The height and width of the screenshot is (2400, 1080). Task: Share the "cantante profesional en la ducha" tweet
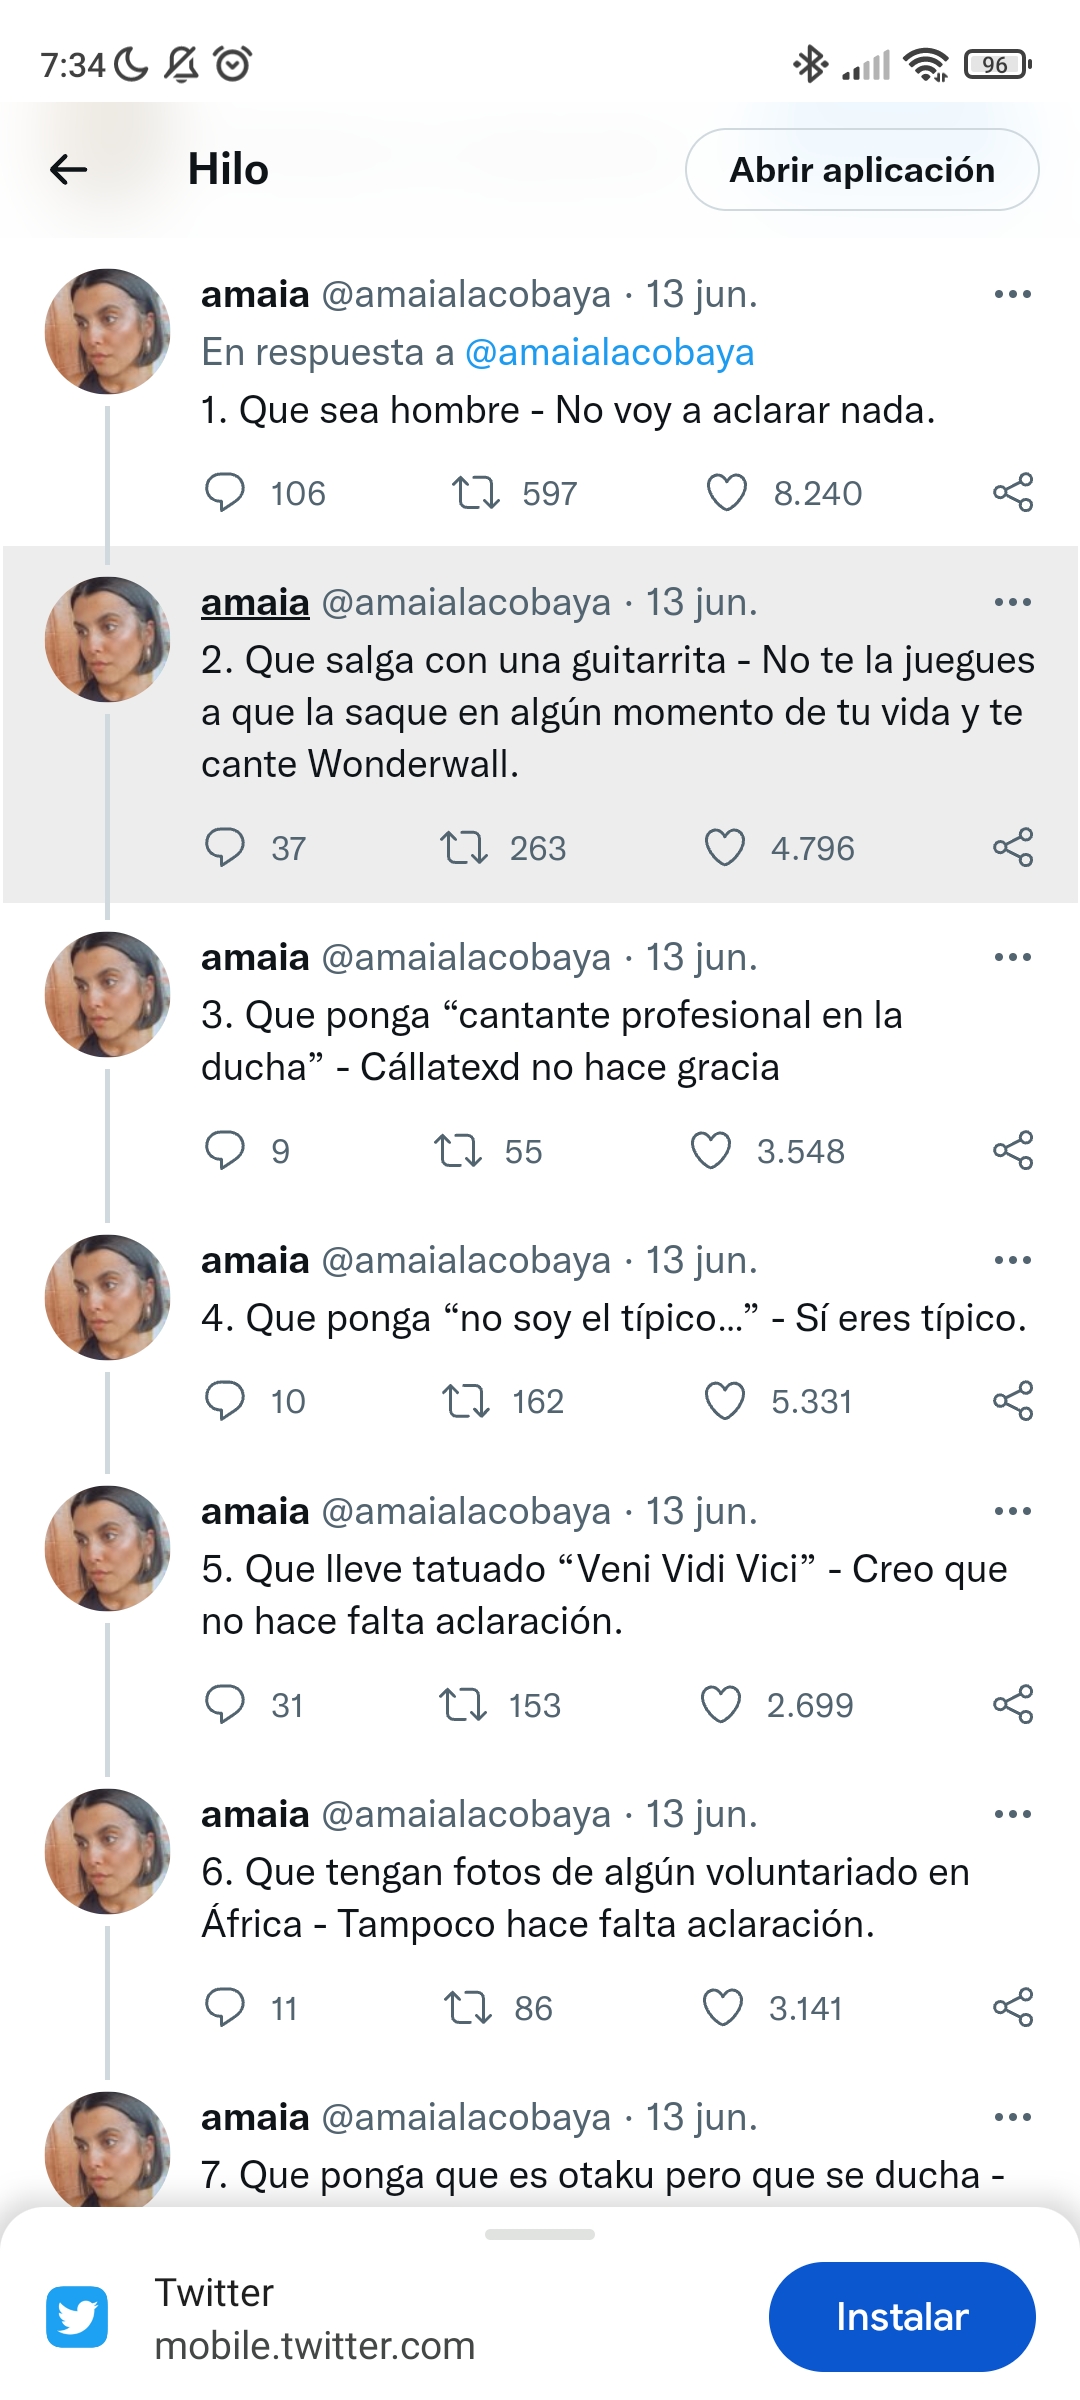click(1012, 1150)
